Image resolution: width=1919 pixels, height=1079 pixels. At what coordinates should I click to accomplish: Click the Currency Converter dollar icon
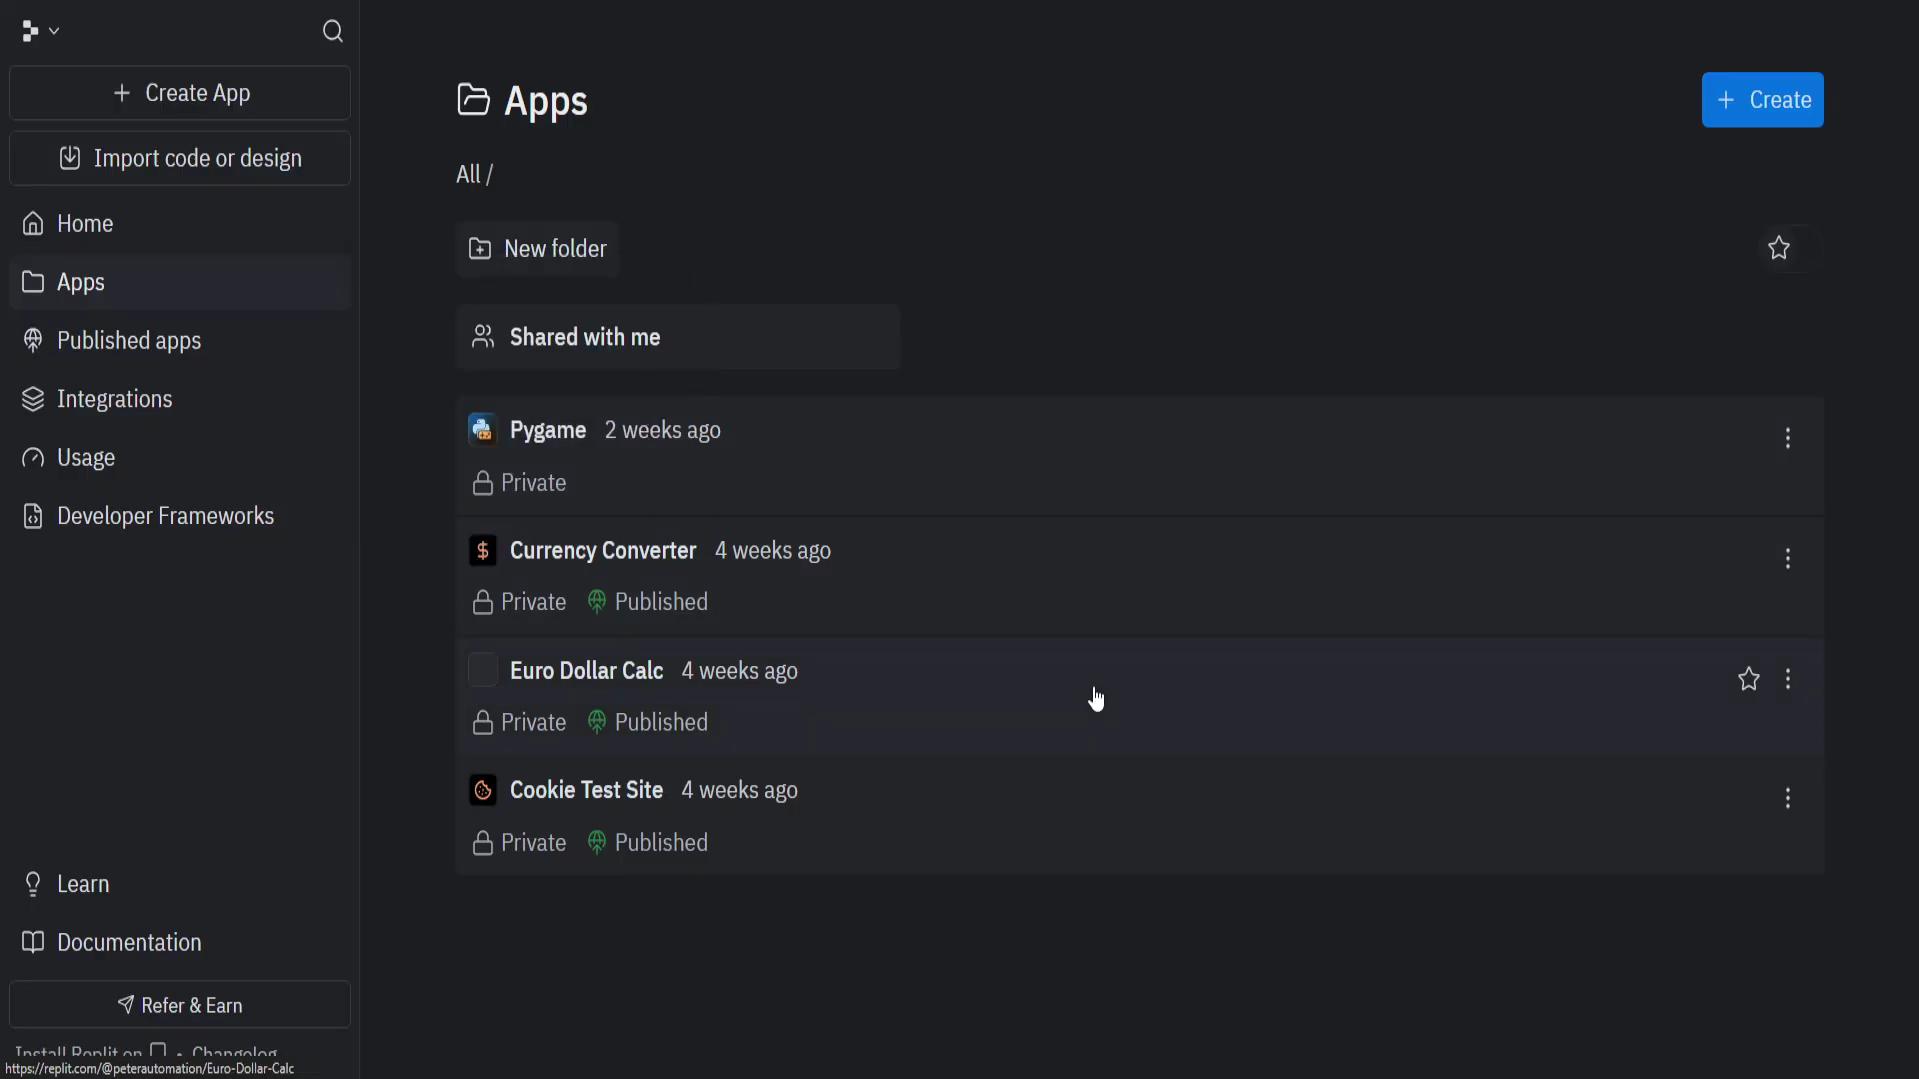point(483,551)
